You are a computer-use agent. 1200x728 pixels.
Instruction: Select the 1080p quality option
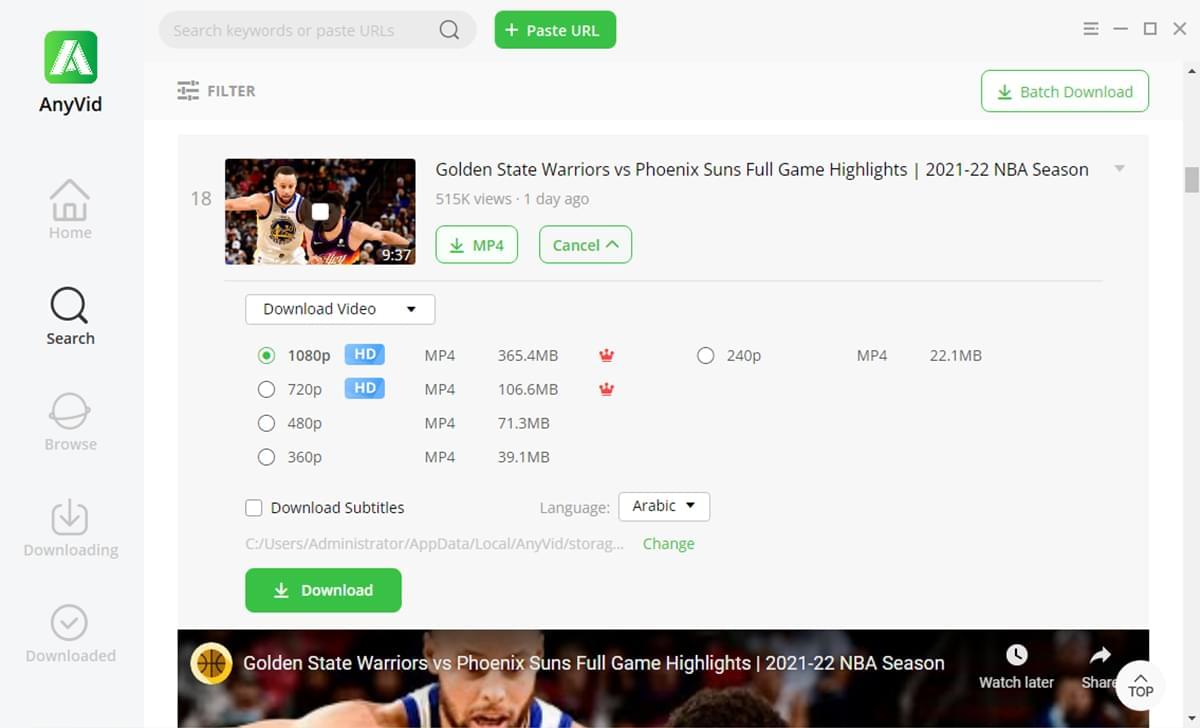pyautogui.click(x=266, y=355)
